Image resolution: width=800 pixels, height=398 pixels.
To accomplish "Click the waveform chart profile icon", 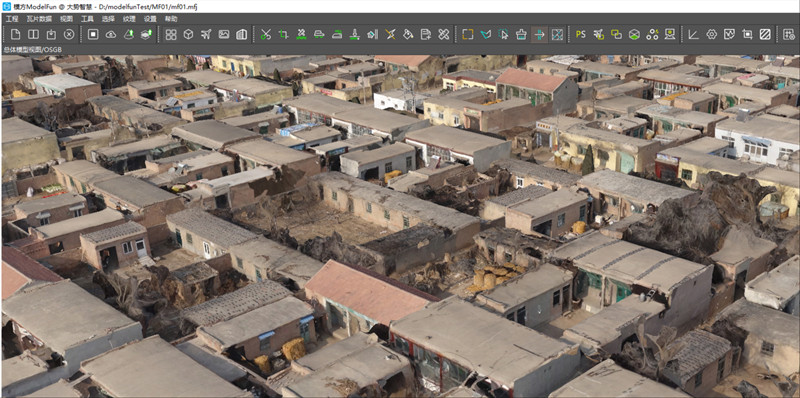I will (x=730, y=34).
